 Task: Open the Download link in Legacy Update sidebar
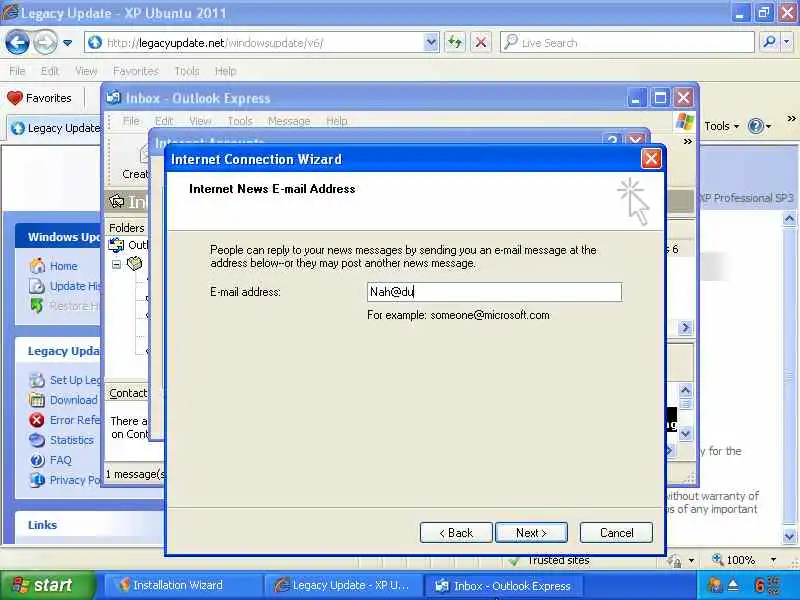[73, 400]
